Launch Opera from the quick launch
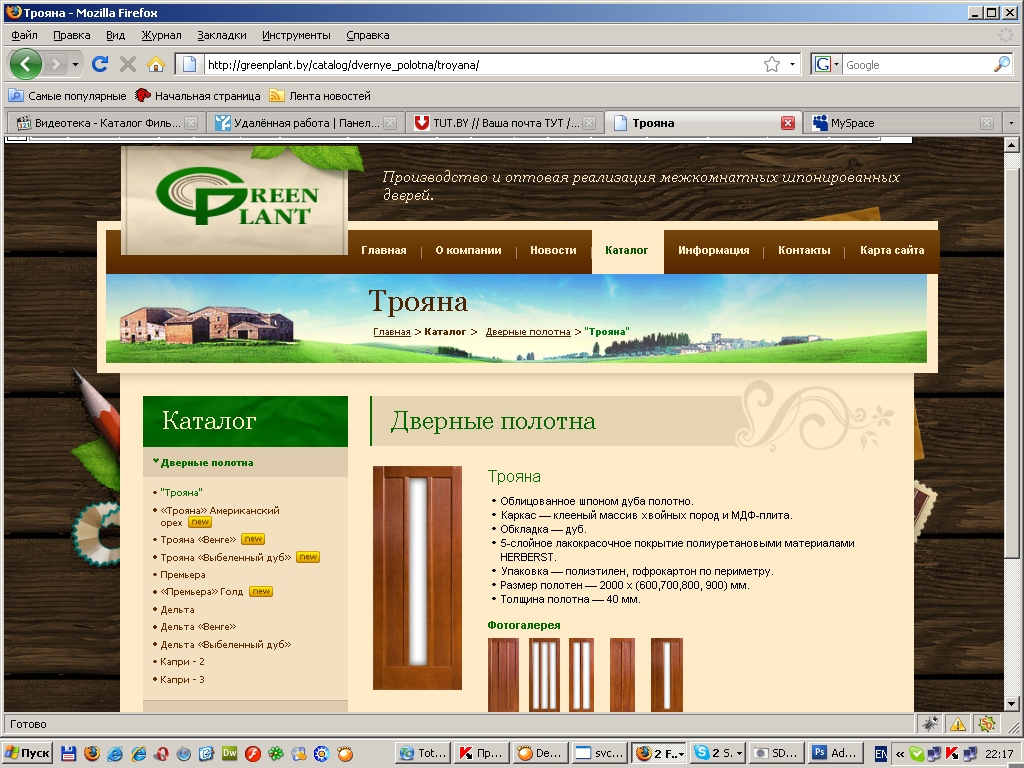Screen dimensions: 1024x768 coord(161,754)
